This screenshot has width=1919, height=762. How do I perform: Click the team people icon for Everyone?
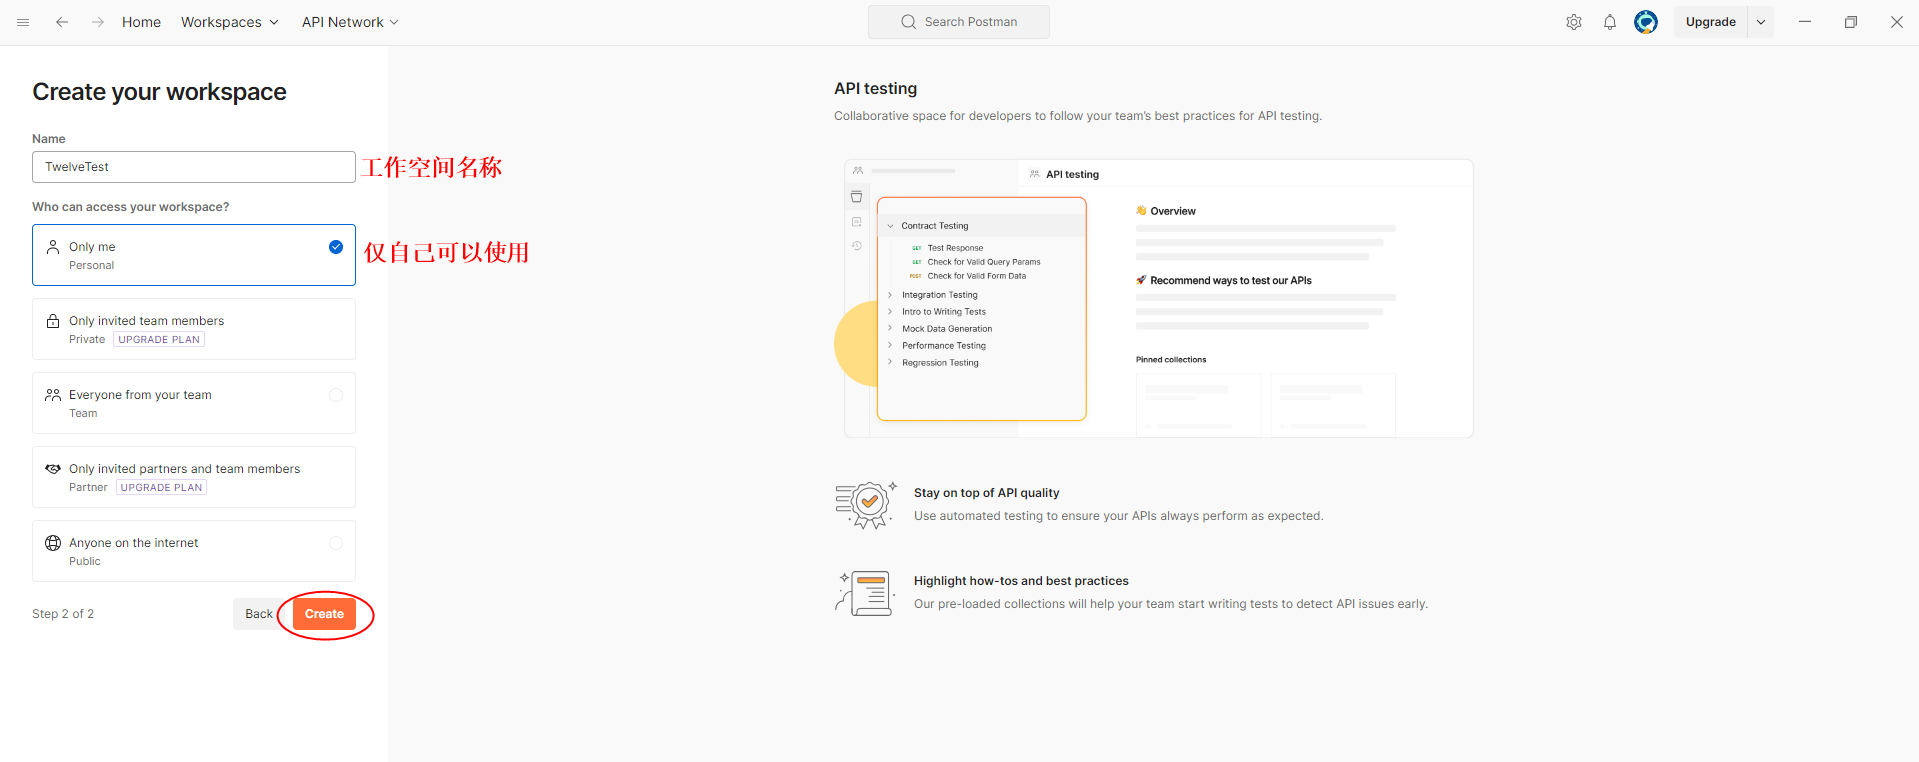(x=53, y=395)
